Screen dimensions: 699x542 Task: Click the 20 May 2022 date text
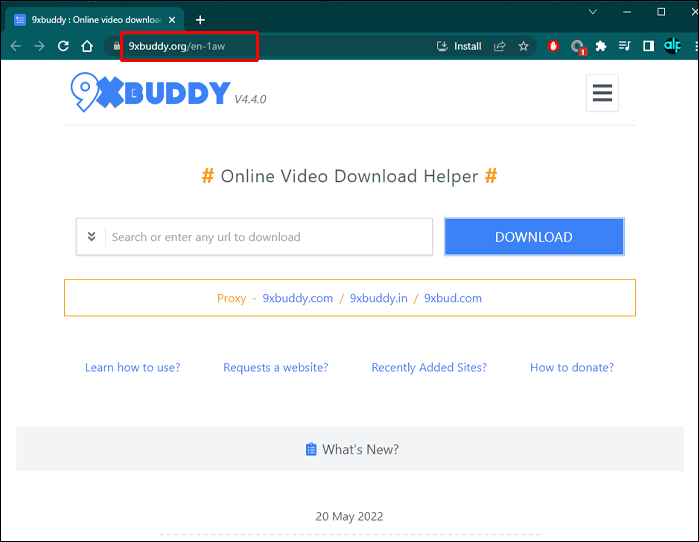(350, 516)
